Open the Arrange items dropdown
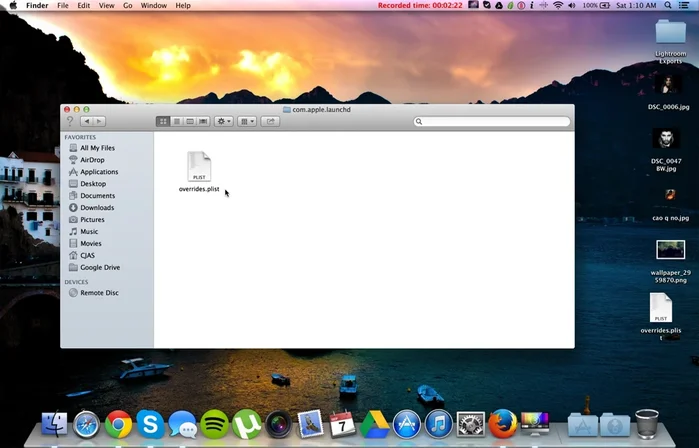Image resolution: width=699 pixels, height=448 pixels. [x=247, y=121]
